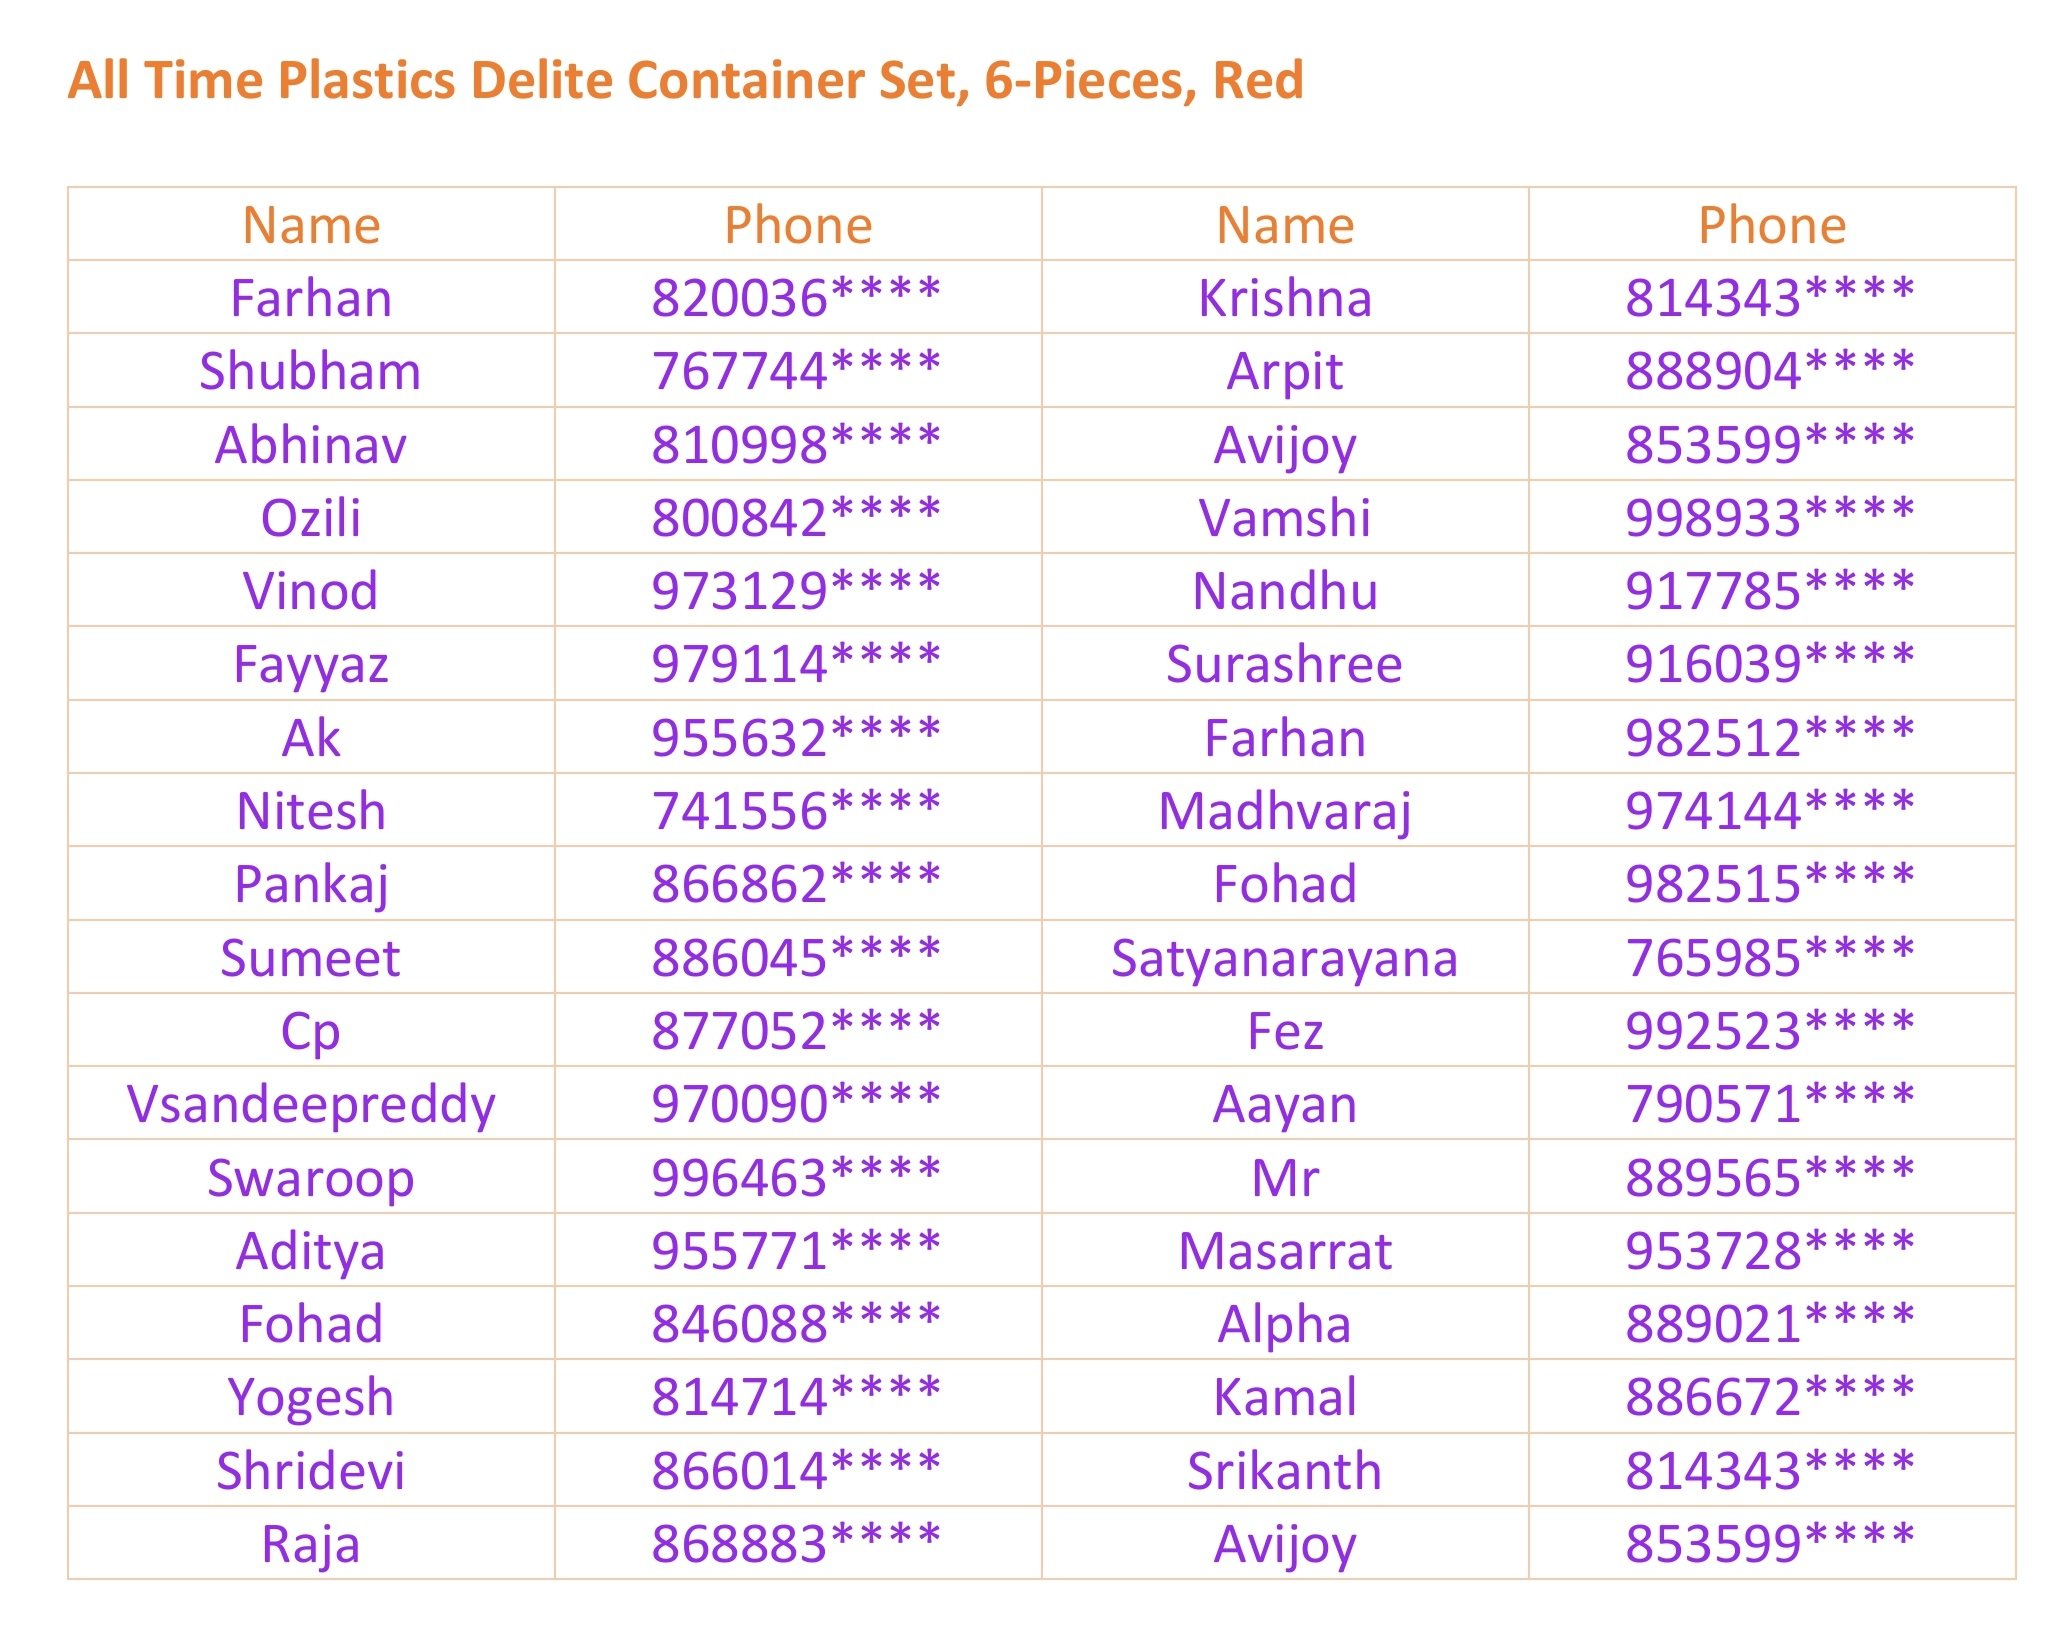Select the name cell Shubham
The width and height of the screenshot is (2072, 1652).
pos(310,371)
